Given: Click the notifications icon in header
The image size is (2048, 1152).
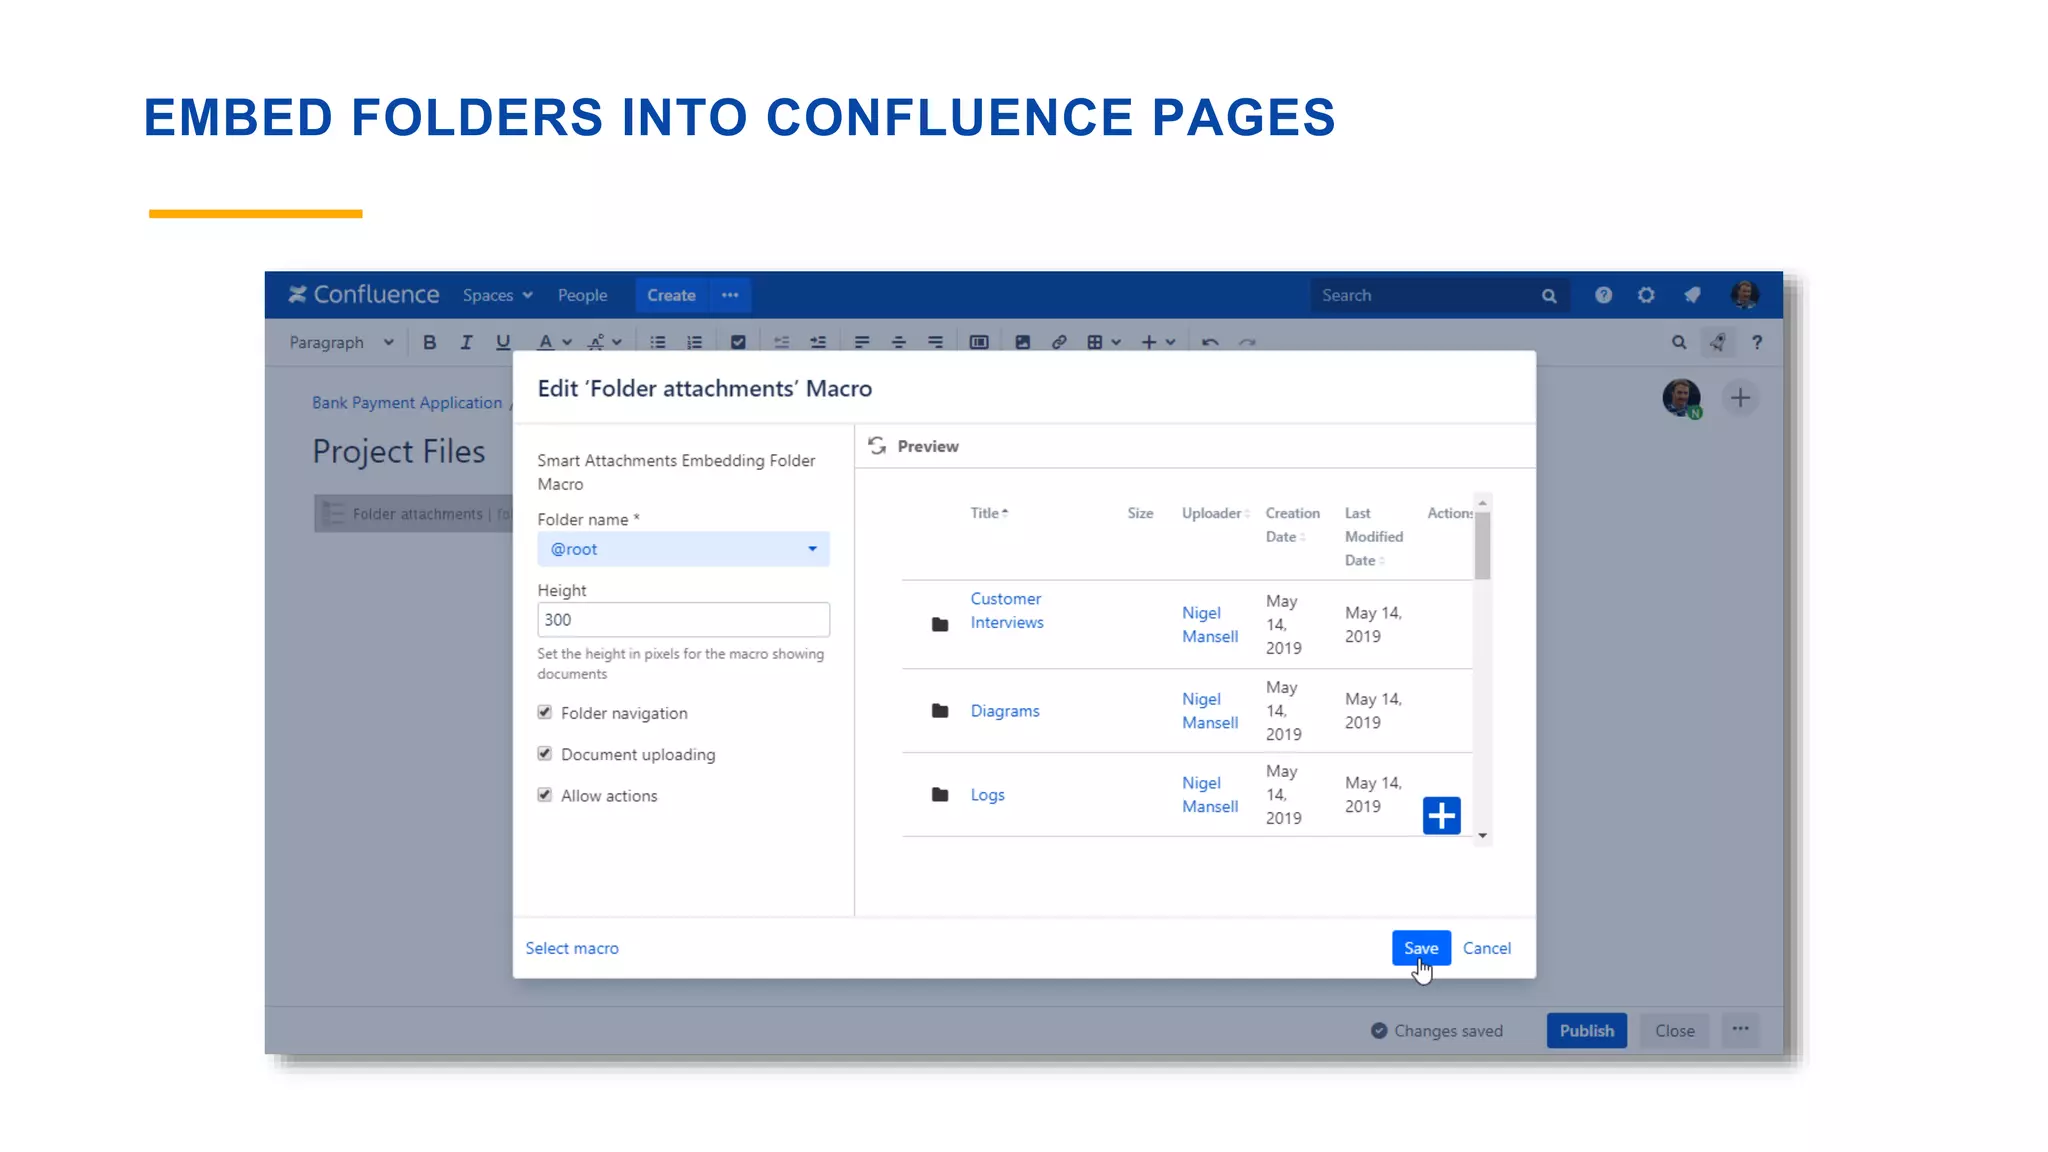Looking at the screenshot, I should point(1692,295).
